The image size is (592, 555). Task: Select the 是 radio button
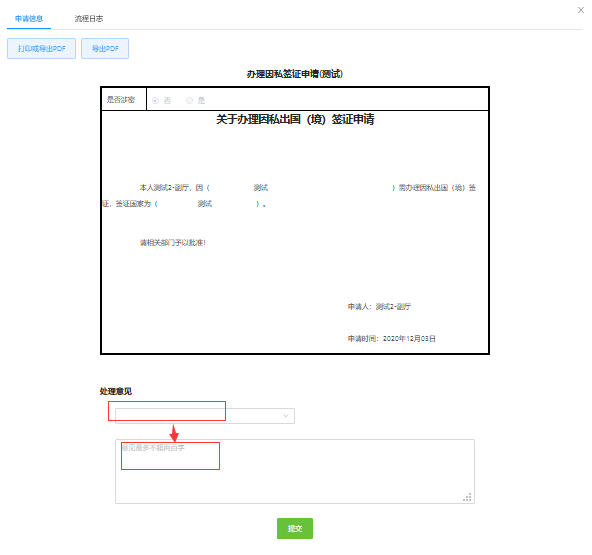pos(190,100)
